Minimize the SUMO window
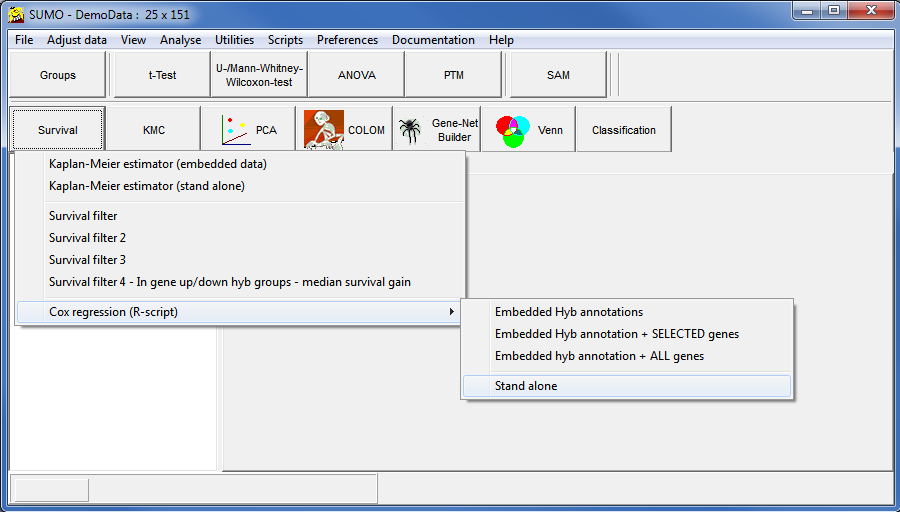Image resolution: width=900 pixels, height=512 pixels. [807, 11]
